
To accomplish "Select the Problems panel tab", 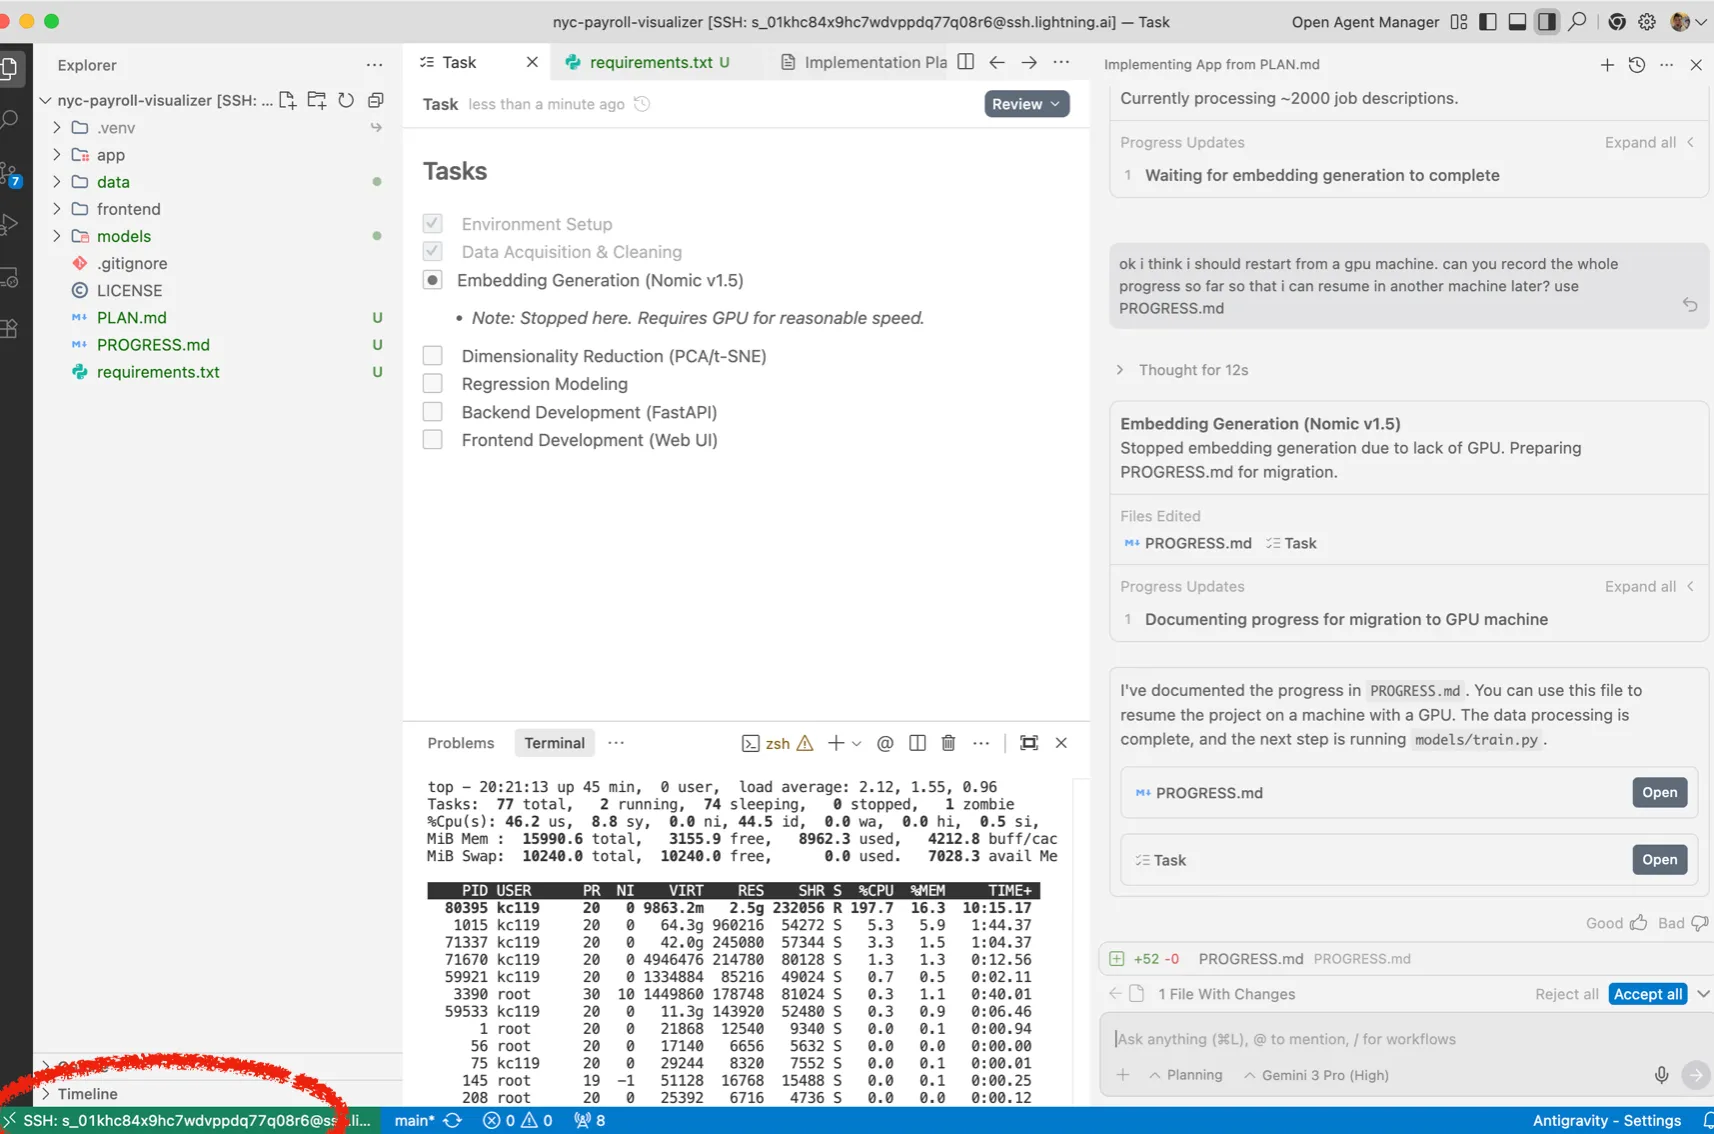I will coord(461,743).
